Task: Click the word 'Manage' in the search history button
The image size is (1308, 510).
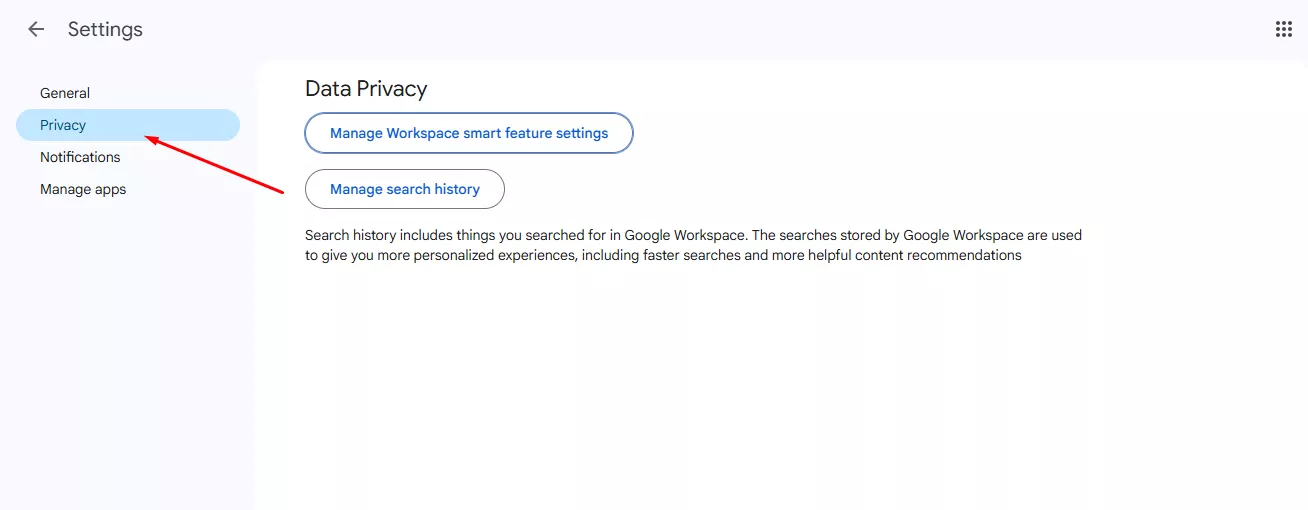Action: (x=356, y=189)
